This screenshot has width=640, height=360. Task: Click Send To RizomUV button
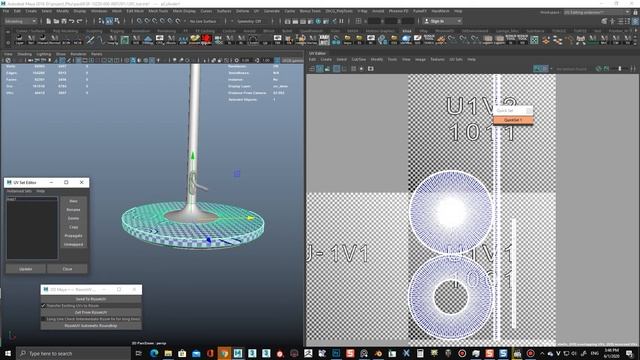91,299
